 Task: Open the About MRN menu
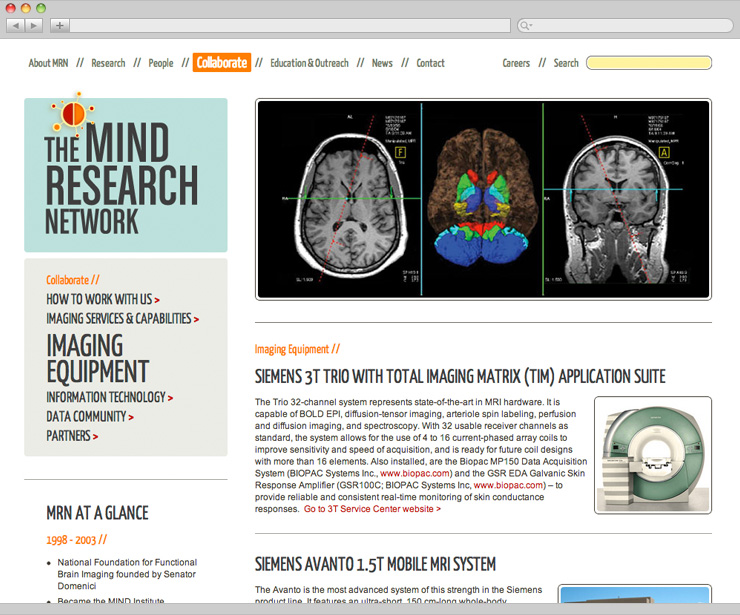tap(48, 63)
